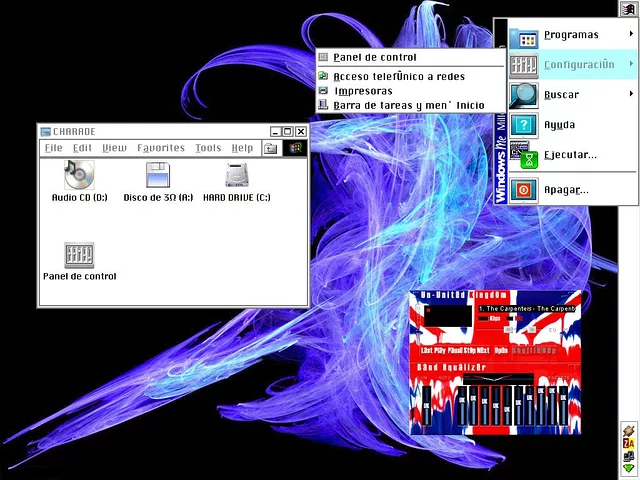Click the equalizer preamp slider

(427, 405)
